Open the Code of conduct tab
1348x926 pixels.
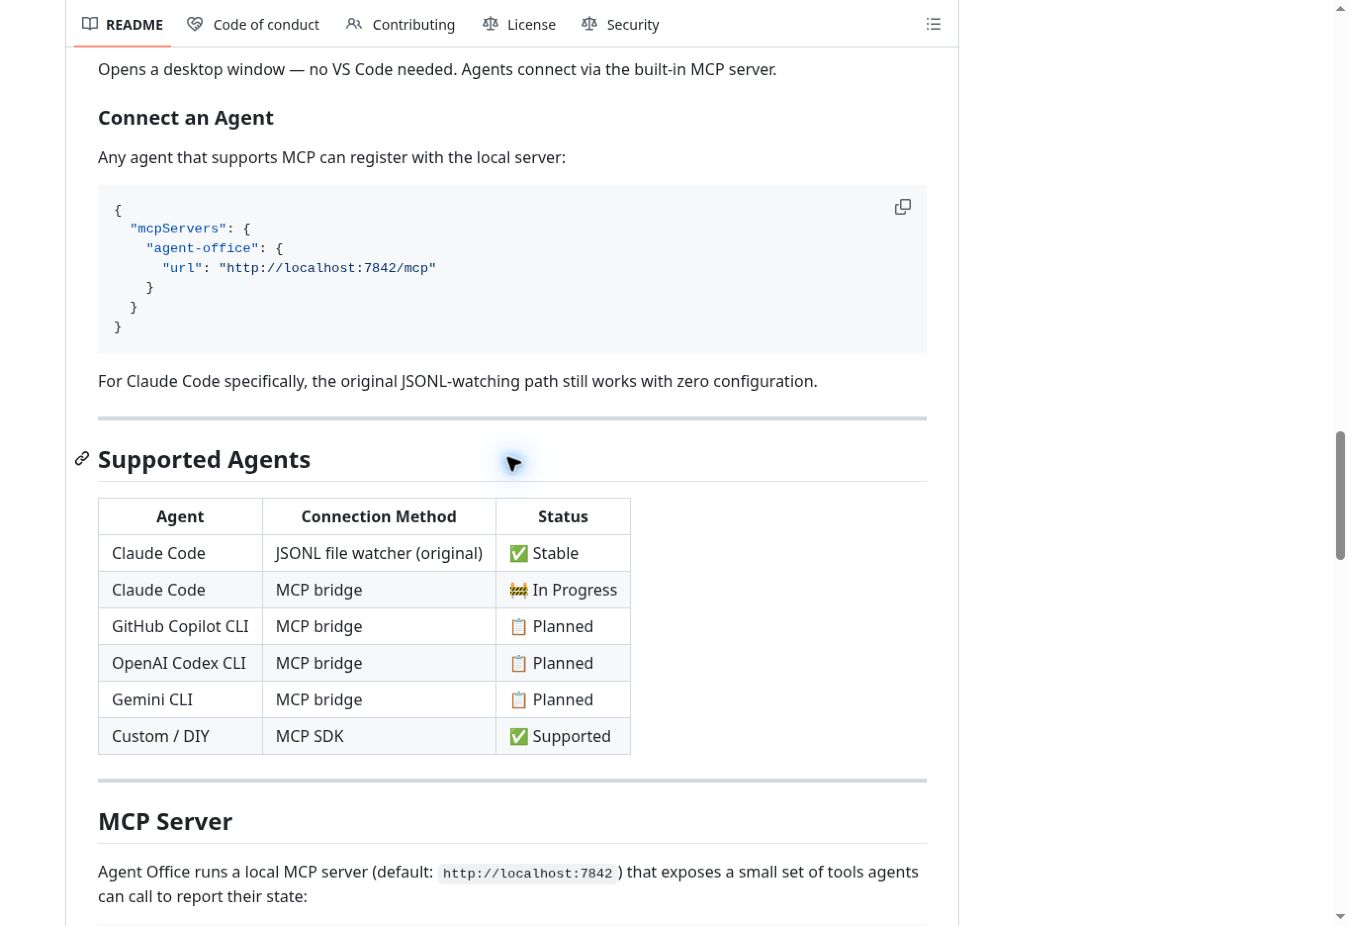tap(253, 24)
